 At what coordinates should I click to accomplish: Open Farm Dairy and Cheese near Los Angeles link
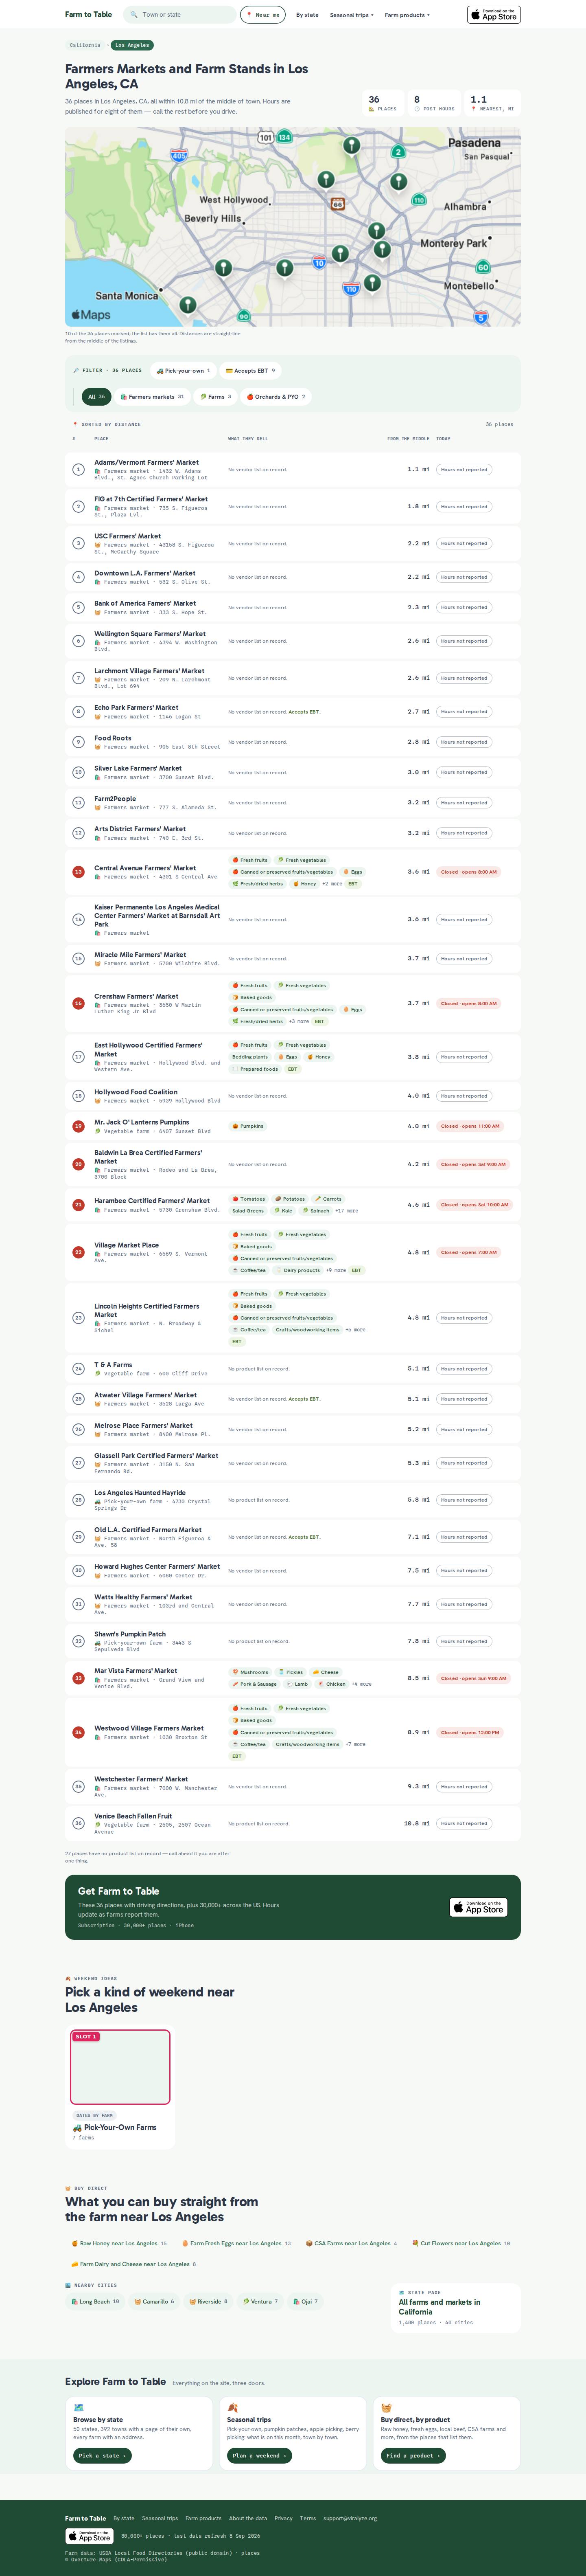pos(134,2264)
